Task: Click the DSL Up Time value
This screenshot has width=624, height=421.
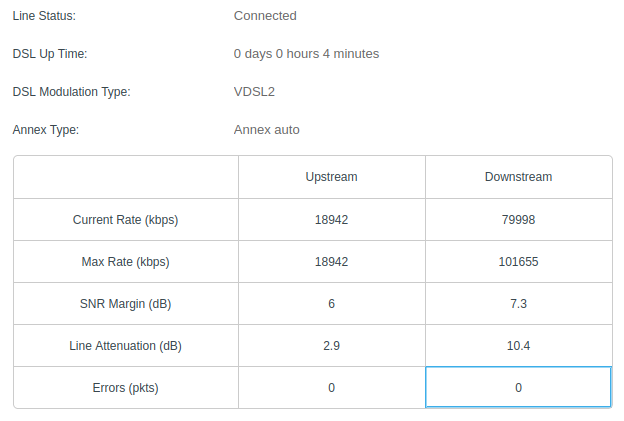Action: point(306,54)
